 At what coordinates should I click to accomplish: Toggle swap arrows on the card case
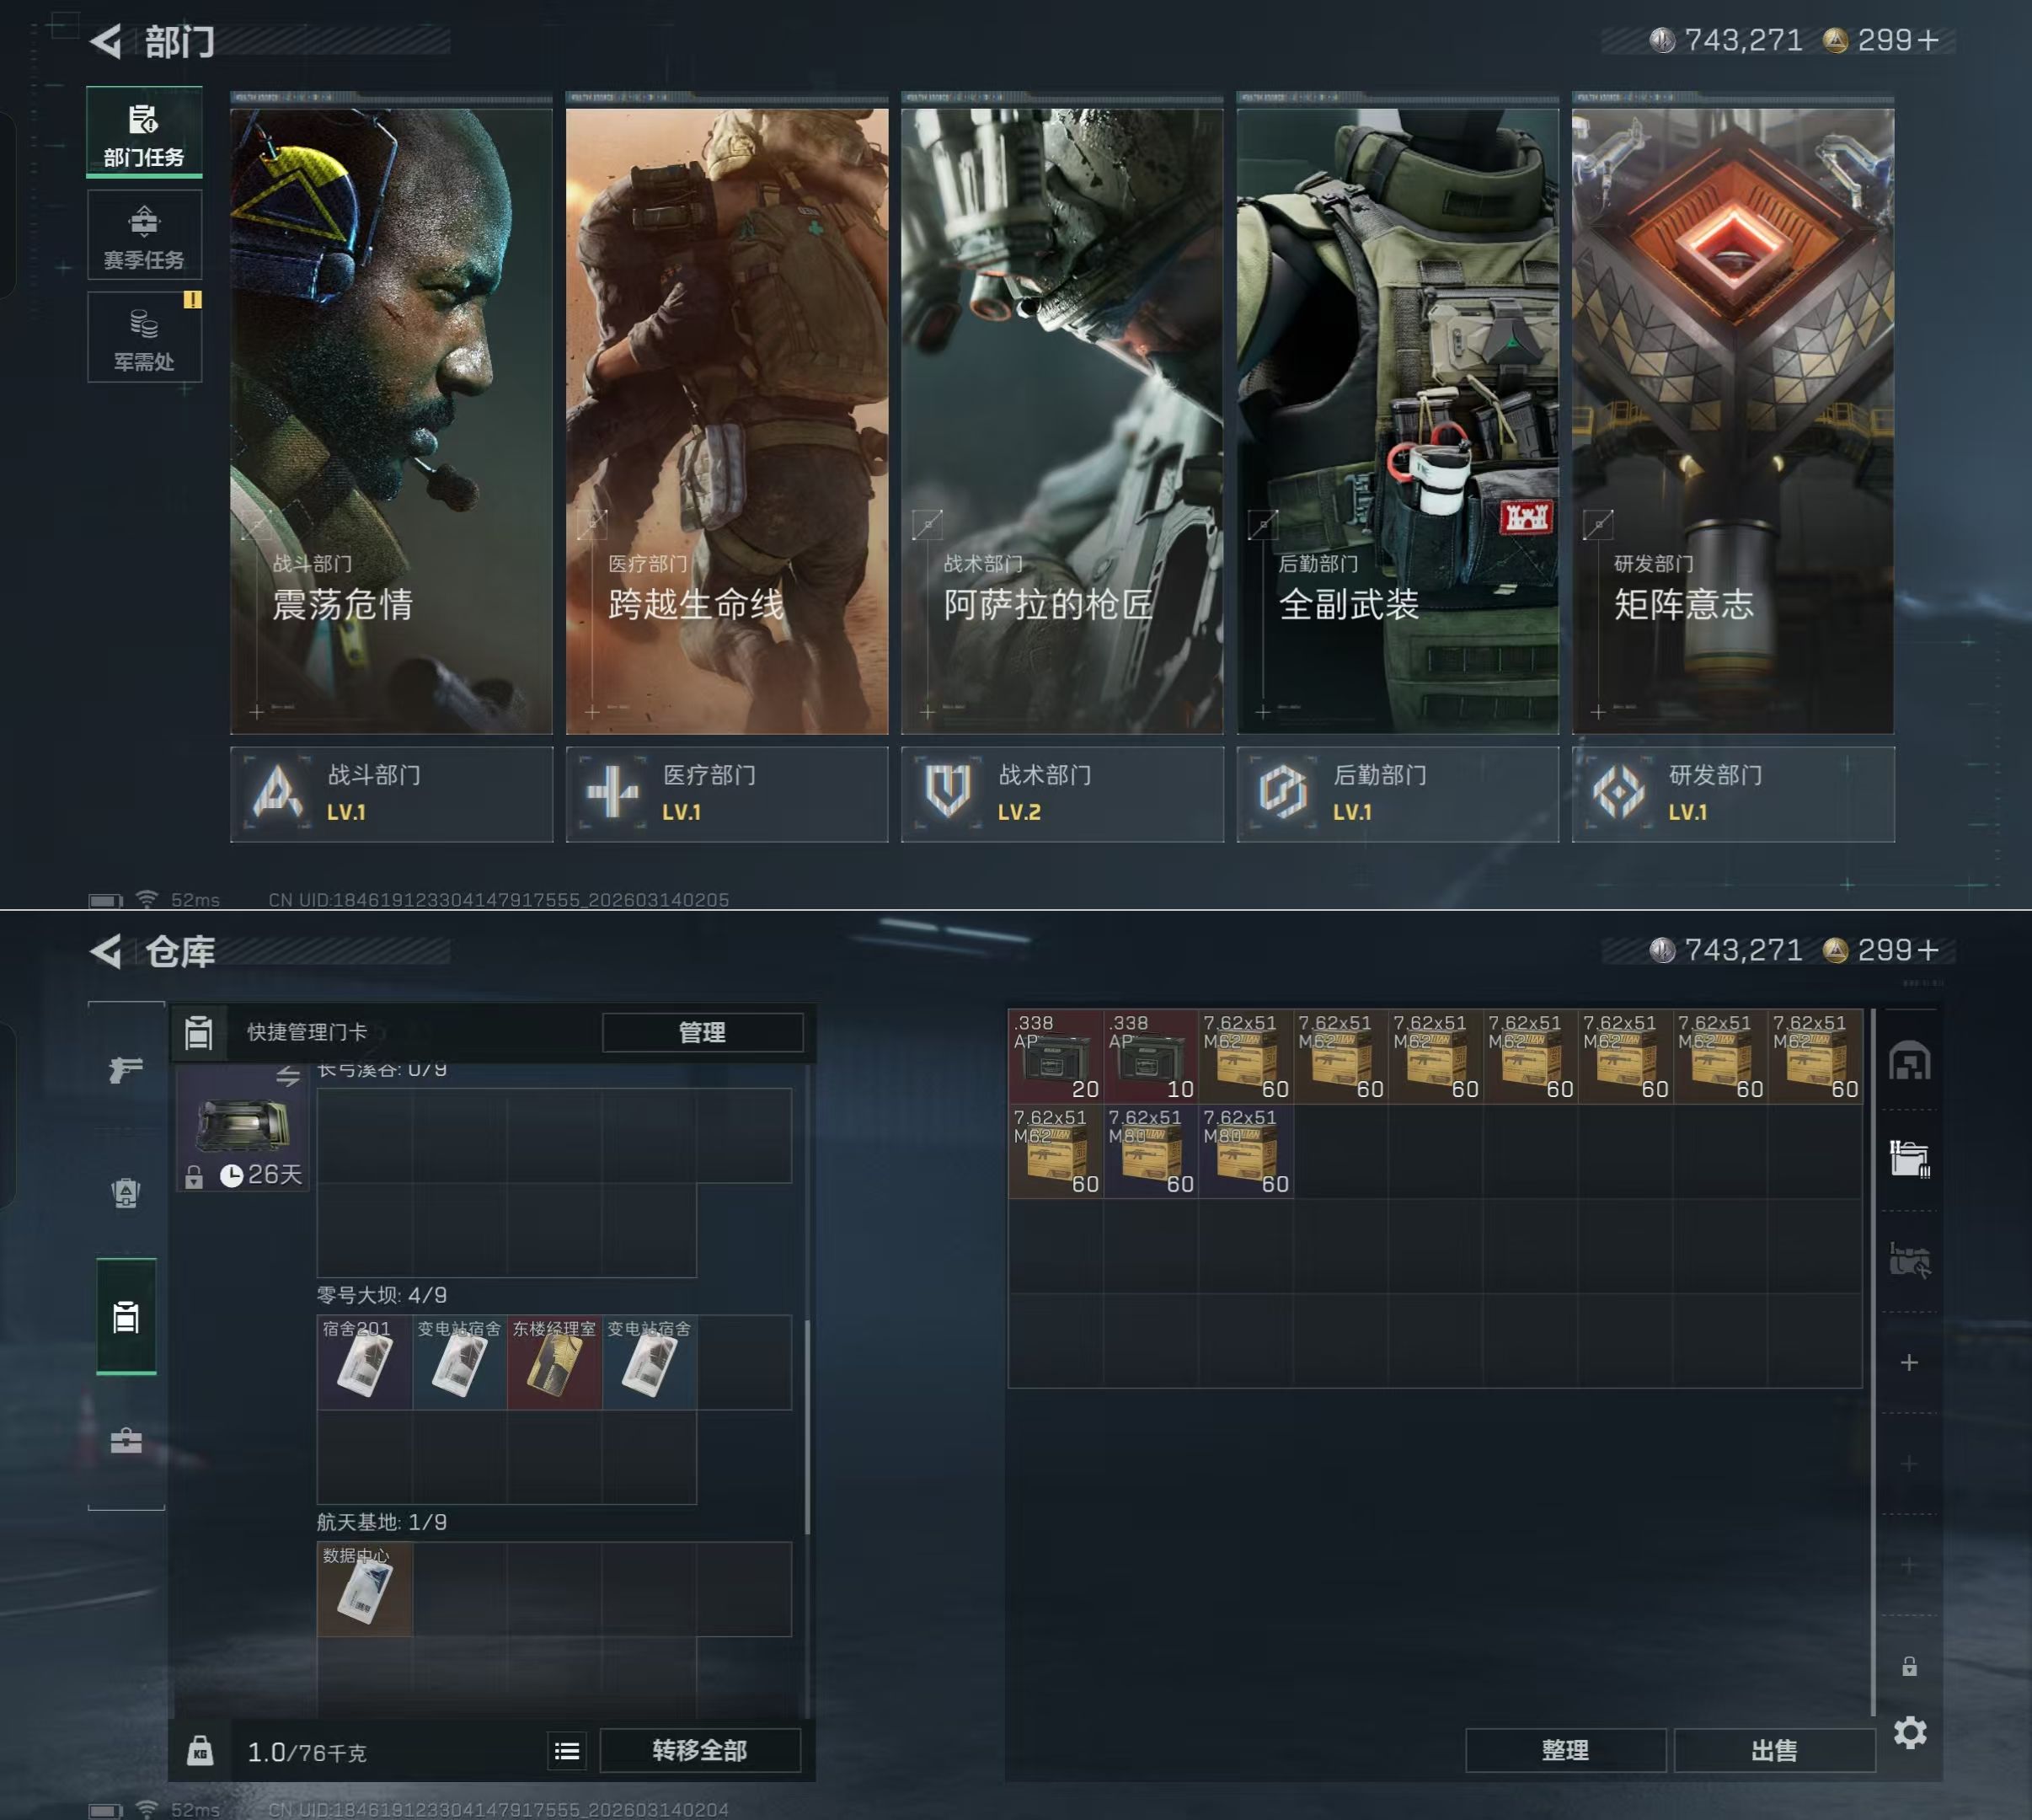(x=288, y=1076)
